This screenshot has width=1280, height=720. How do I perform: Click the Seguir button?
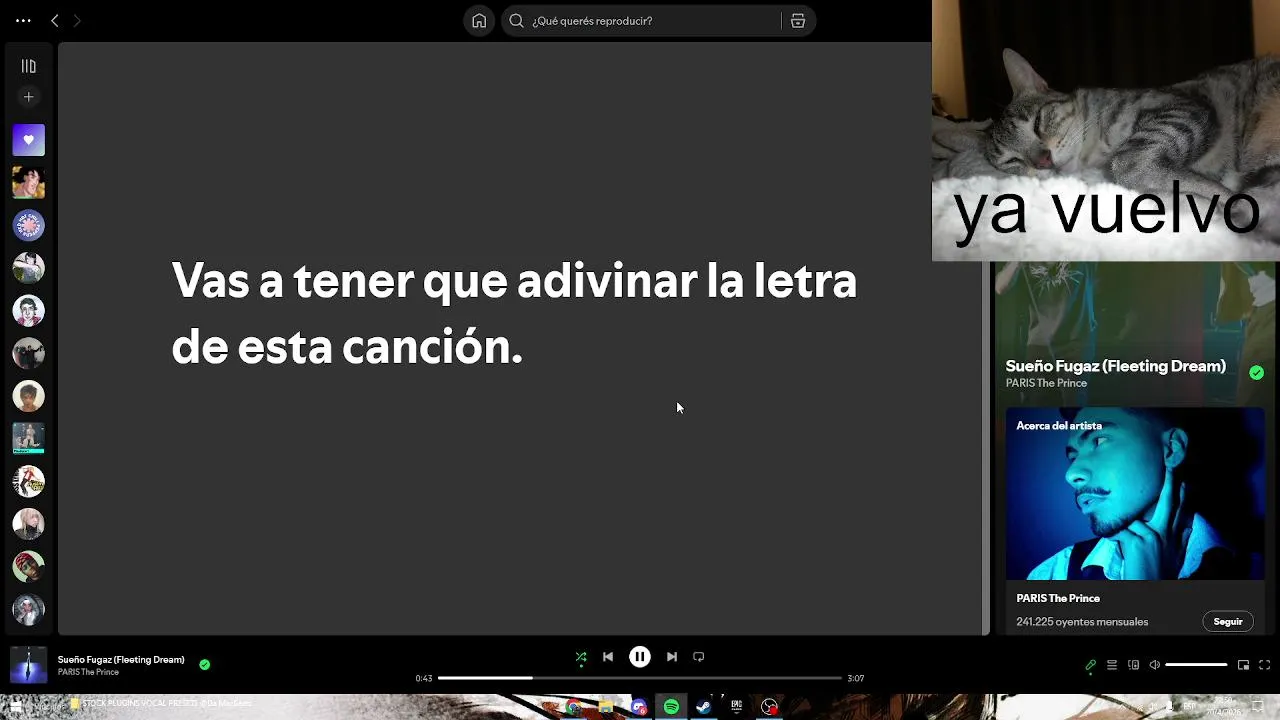(1228, 622)
